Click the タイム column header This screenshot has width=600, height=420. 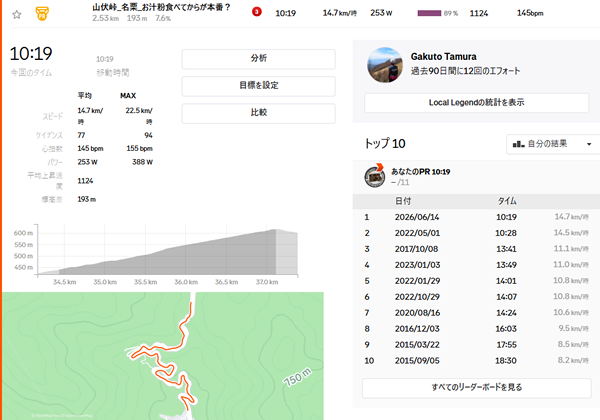[x=507, y=201]
